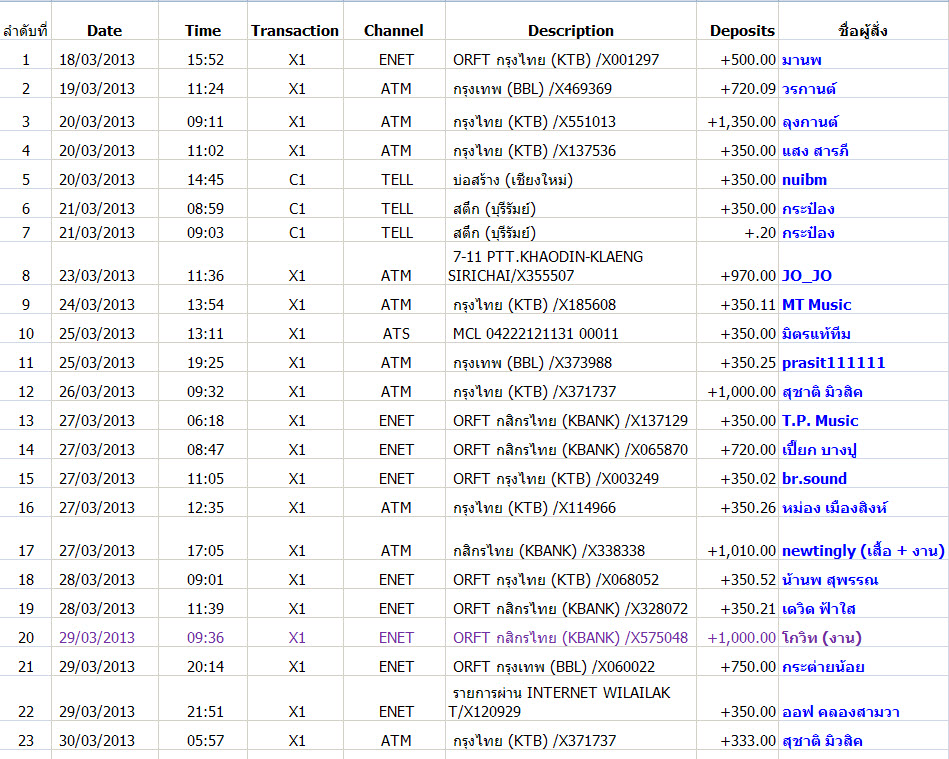This screenshot has width=949, height=759.
Task: Click deposit amount +350.02
Action: coord(747,479)
